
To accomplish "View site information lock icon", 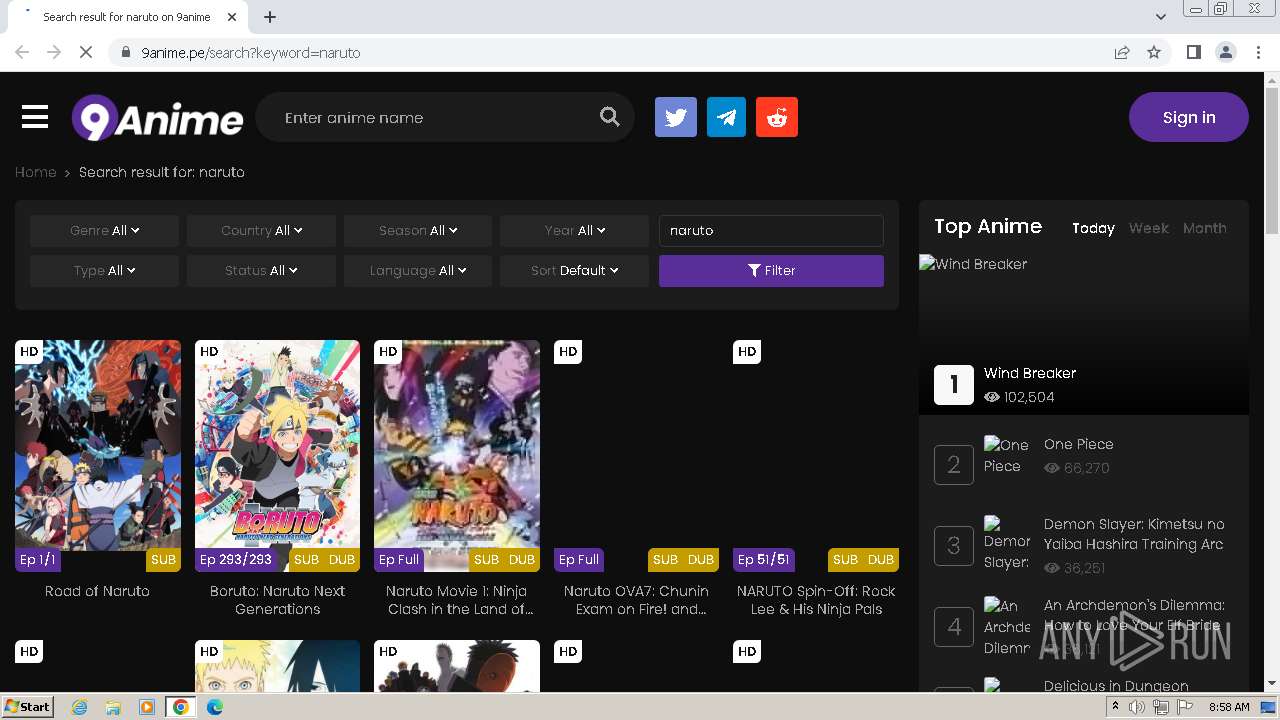I will 125,52.
